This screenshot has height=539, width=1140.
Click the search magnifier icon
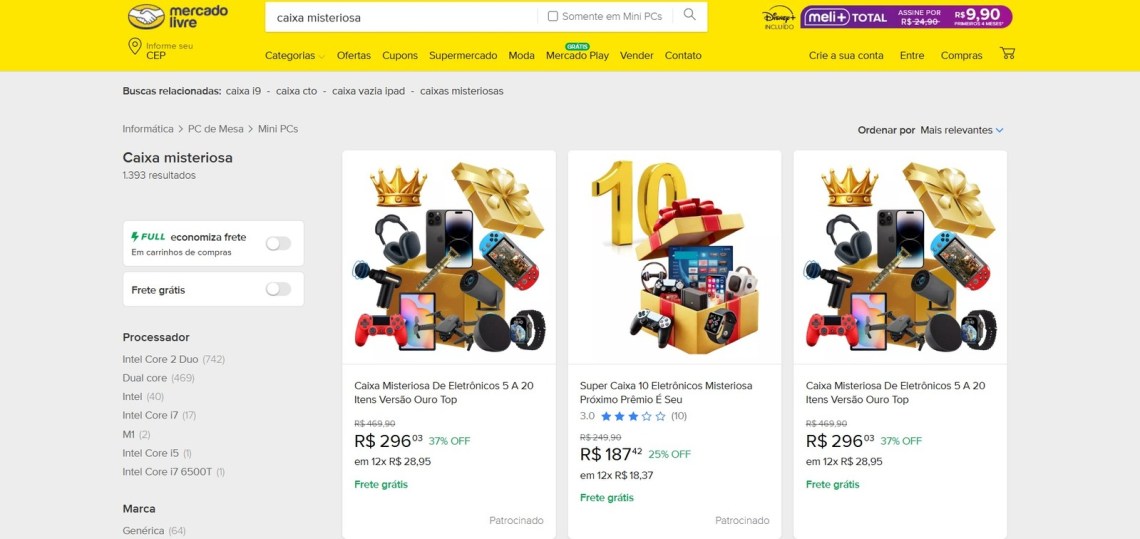[689, 16]
